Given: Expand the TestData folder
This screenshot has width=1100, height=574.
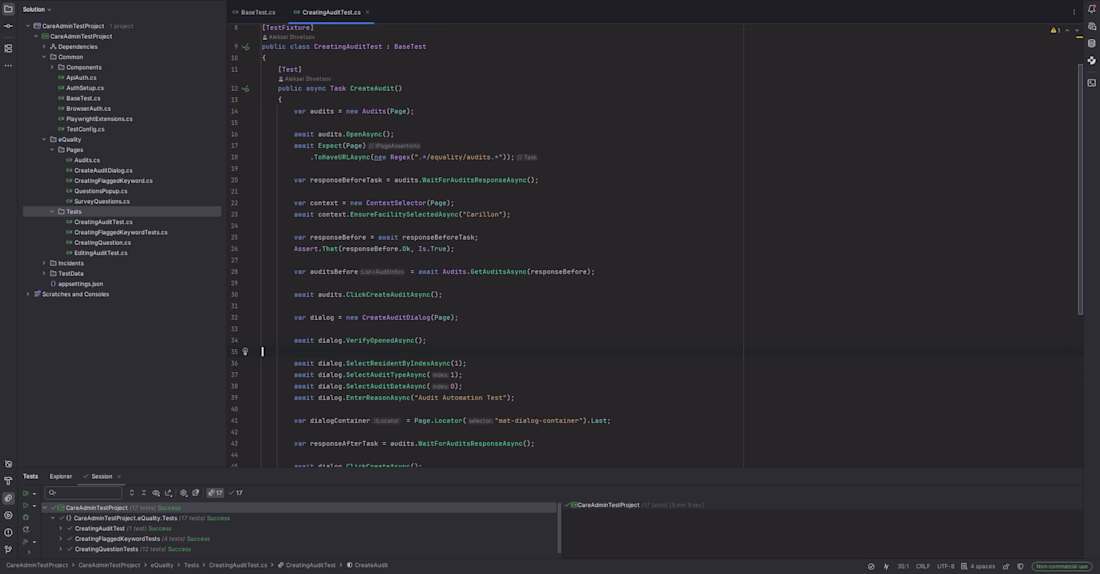Looking at the screenshot, I should [x=44, y=274].
